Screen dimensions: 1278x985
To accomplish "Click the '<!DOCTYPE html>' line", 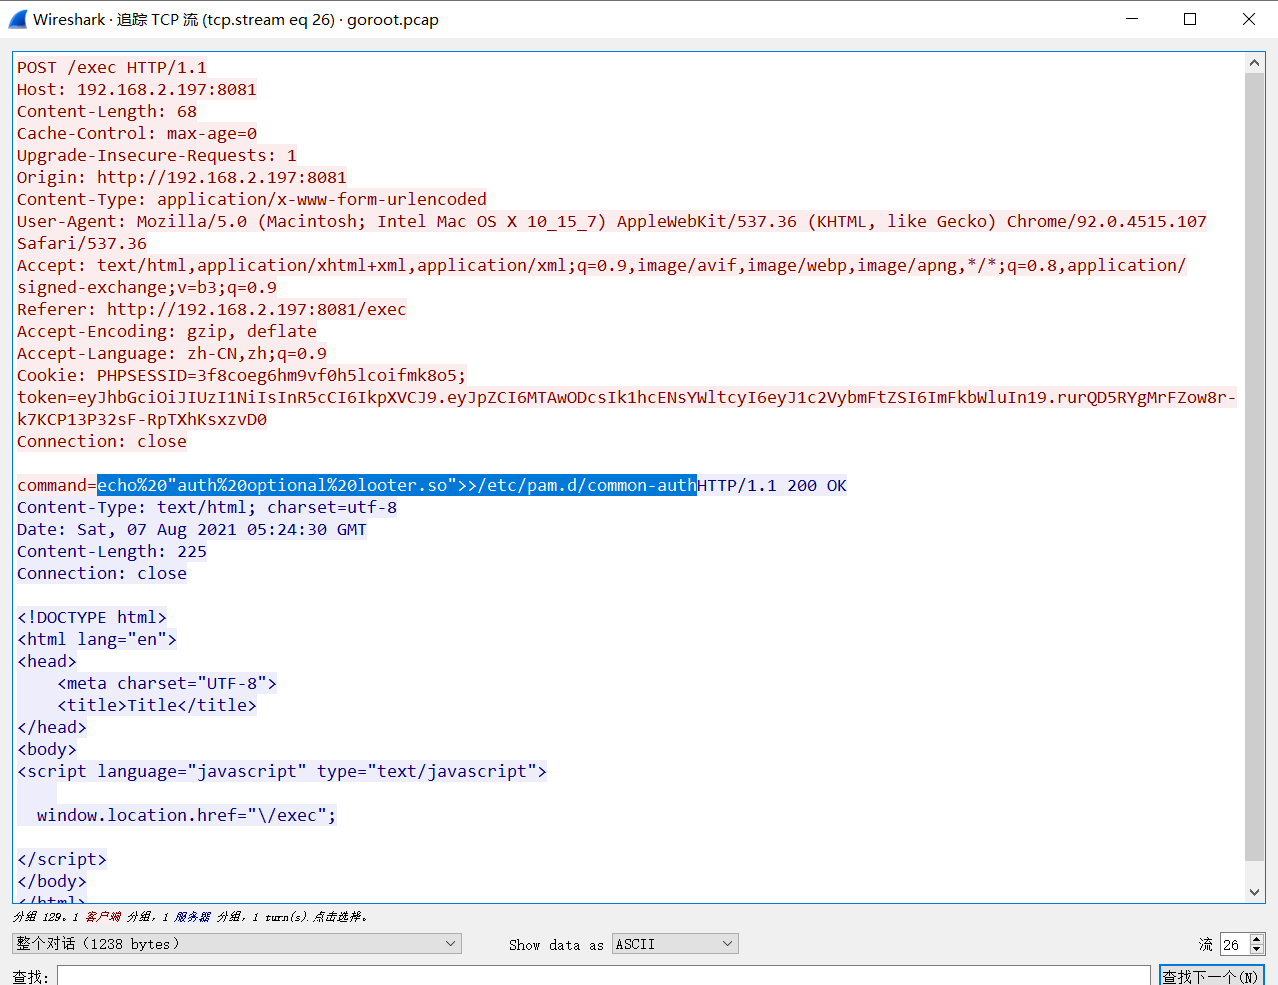I will click(92, 617).
